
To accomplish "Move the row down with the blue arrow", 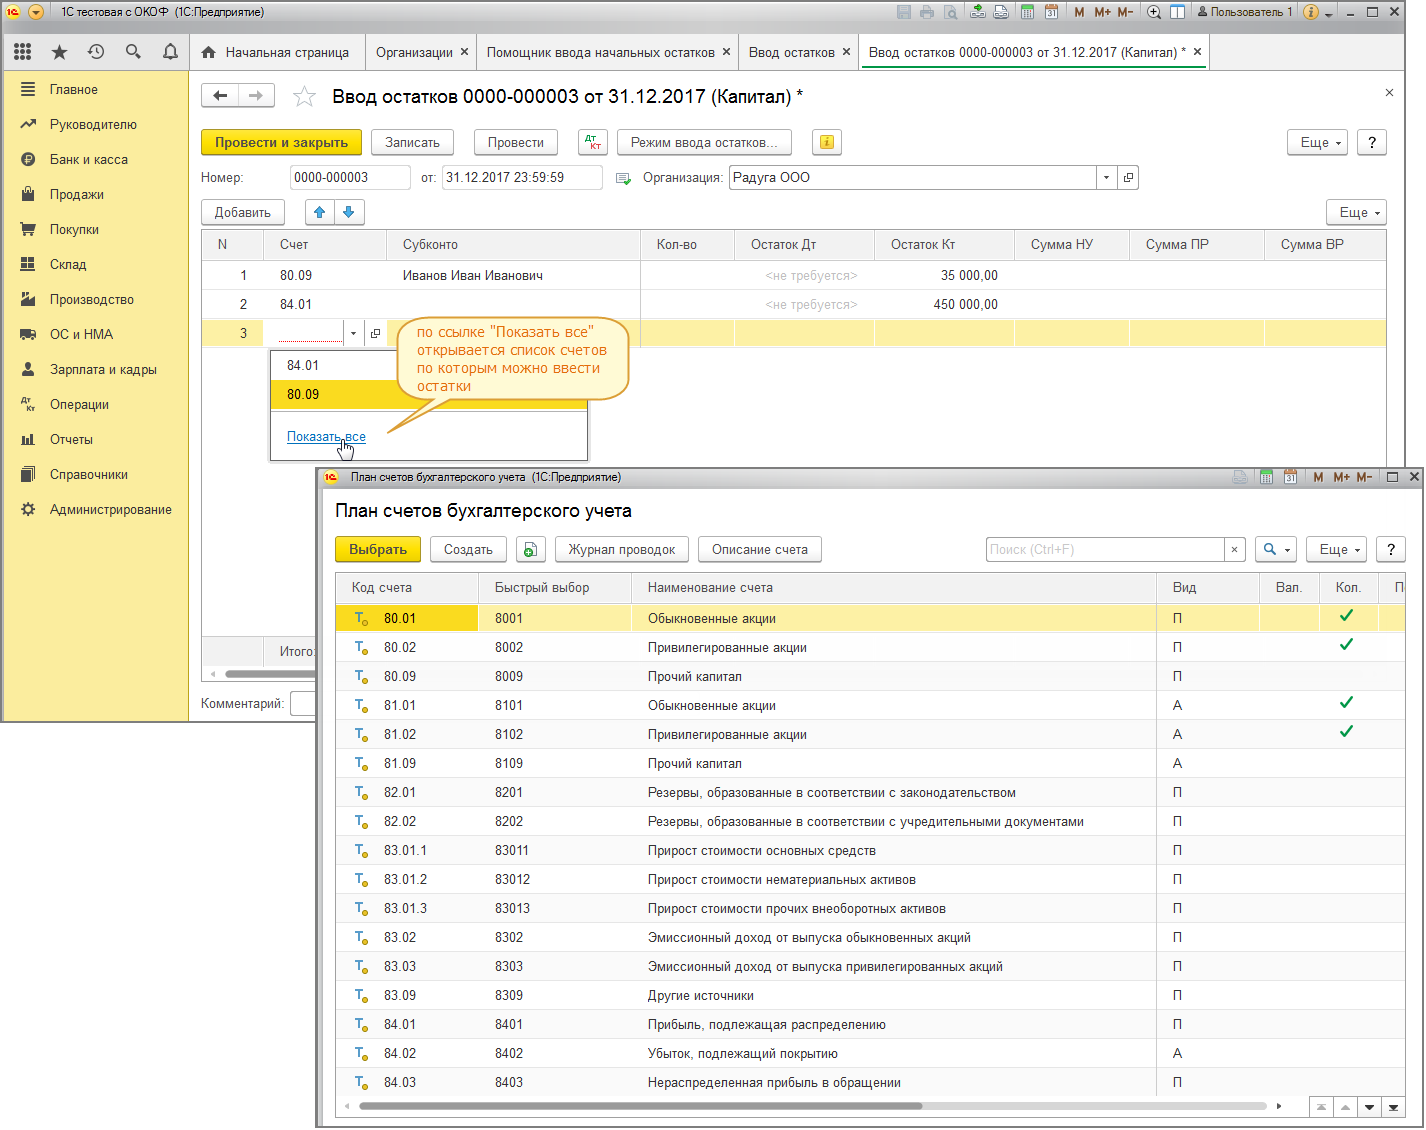I will 349,212.
